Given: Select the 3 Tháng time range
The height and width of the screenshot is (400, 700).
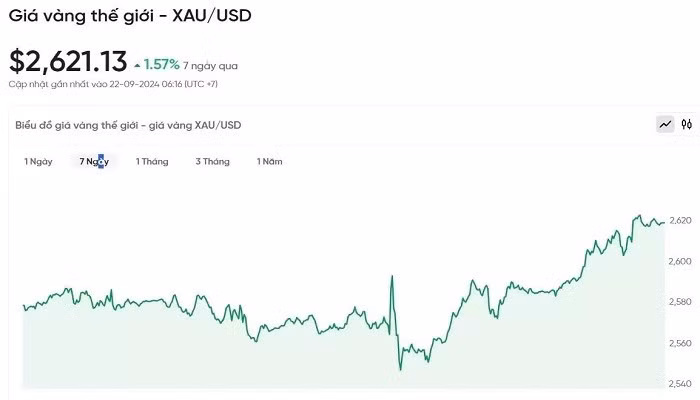Looking at the screenshot, I should click(212, 161).
